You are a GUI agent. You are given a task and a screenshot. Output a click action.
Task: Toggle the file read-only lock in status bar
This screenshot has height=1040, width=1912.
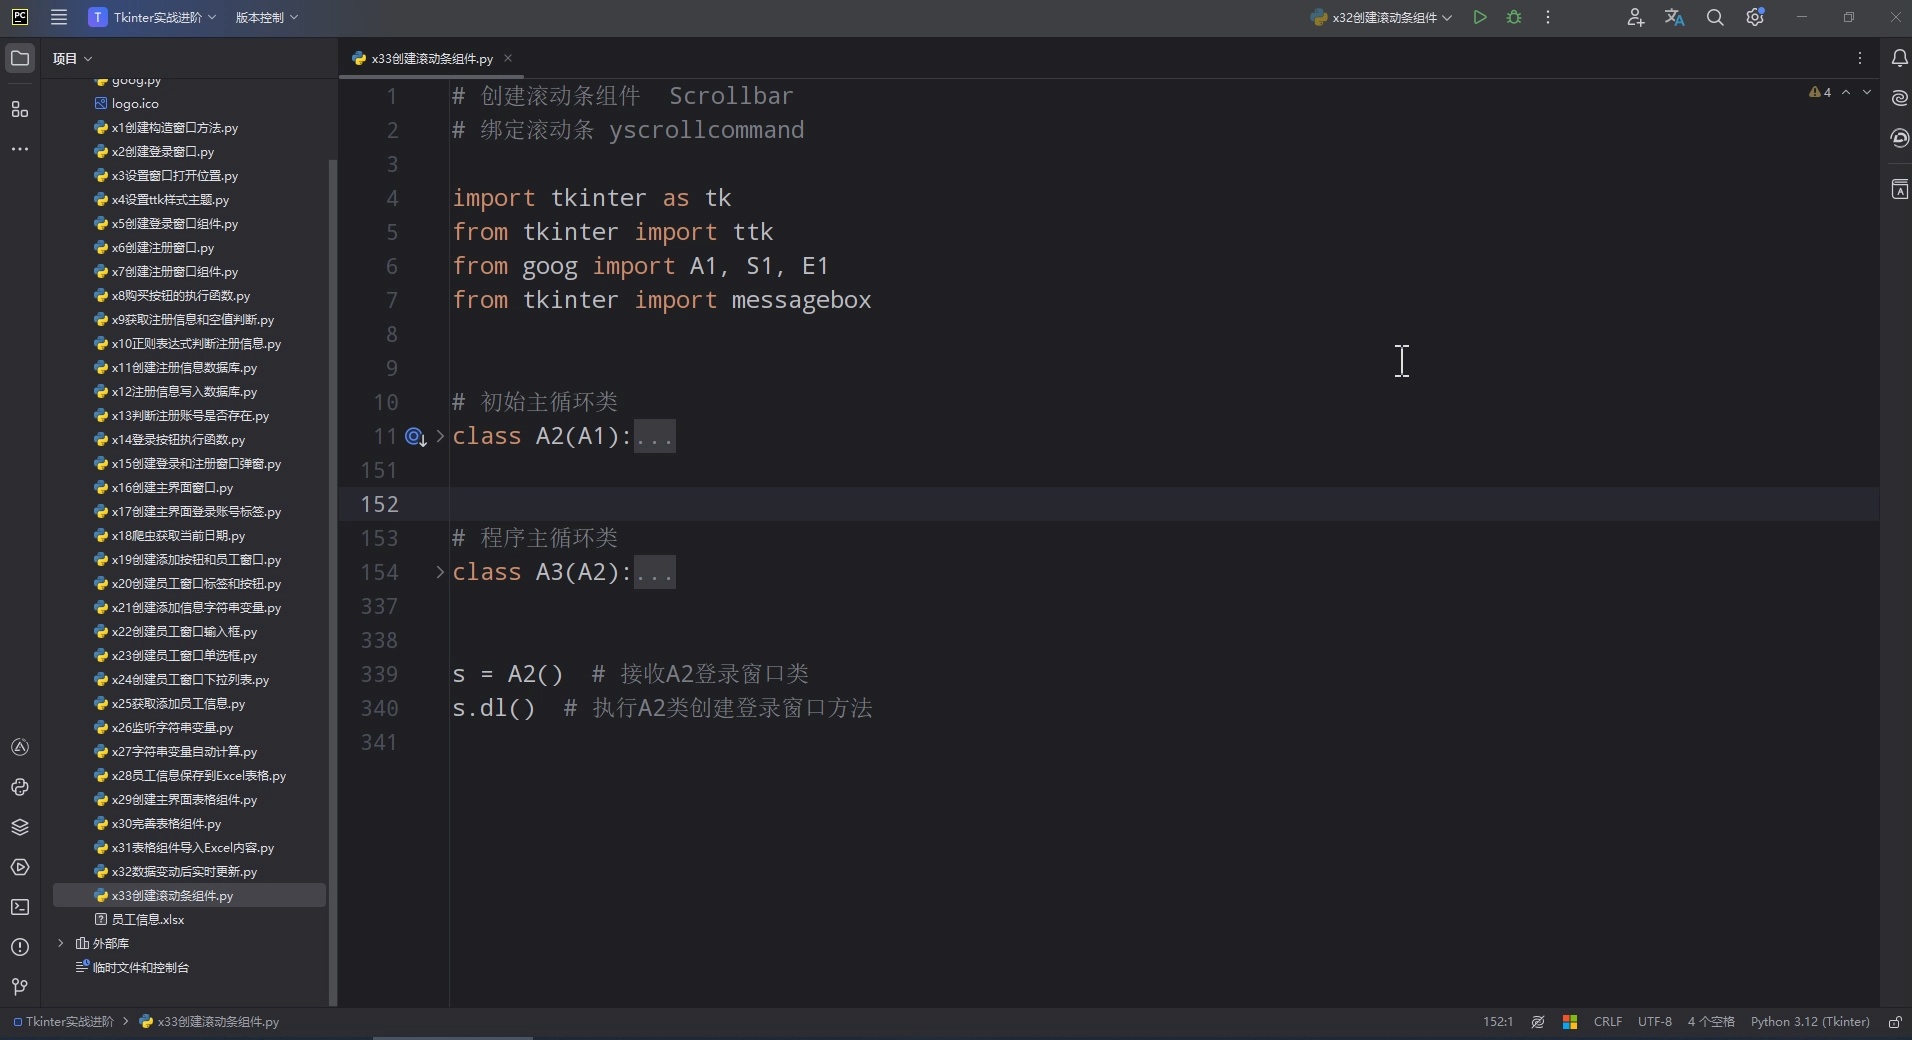tap(1895, 1022)
